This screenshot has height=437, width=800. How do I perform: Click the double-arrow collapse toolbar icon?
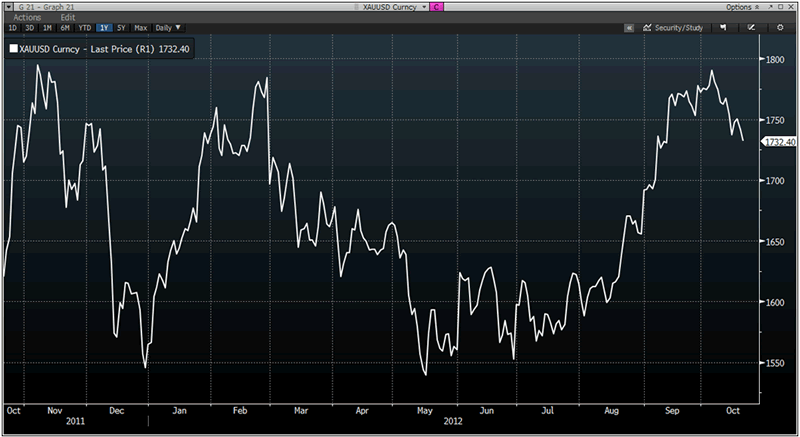click(x=629, y=28)
